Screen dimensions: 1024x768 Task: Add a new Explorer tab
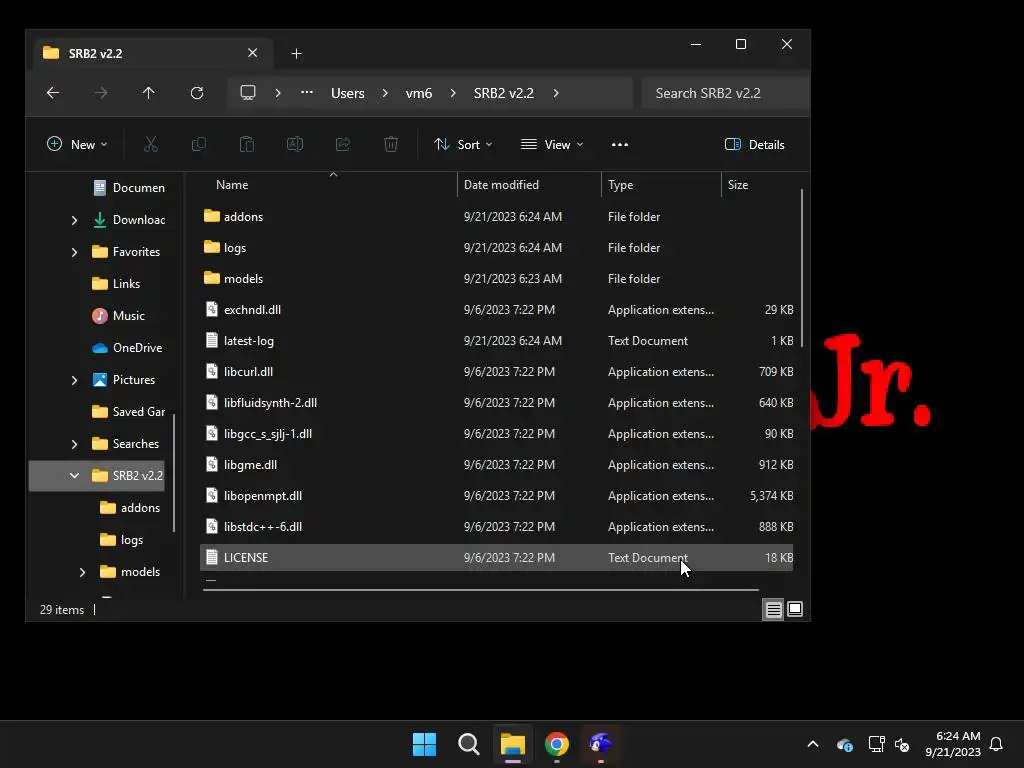[296, 54]
